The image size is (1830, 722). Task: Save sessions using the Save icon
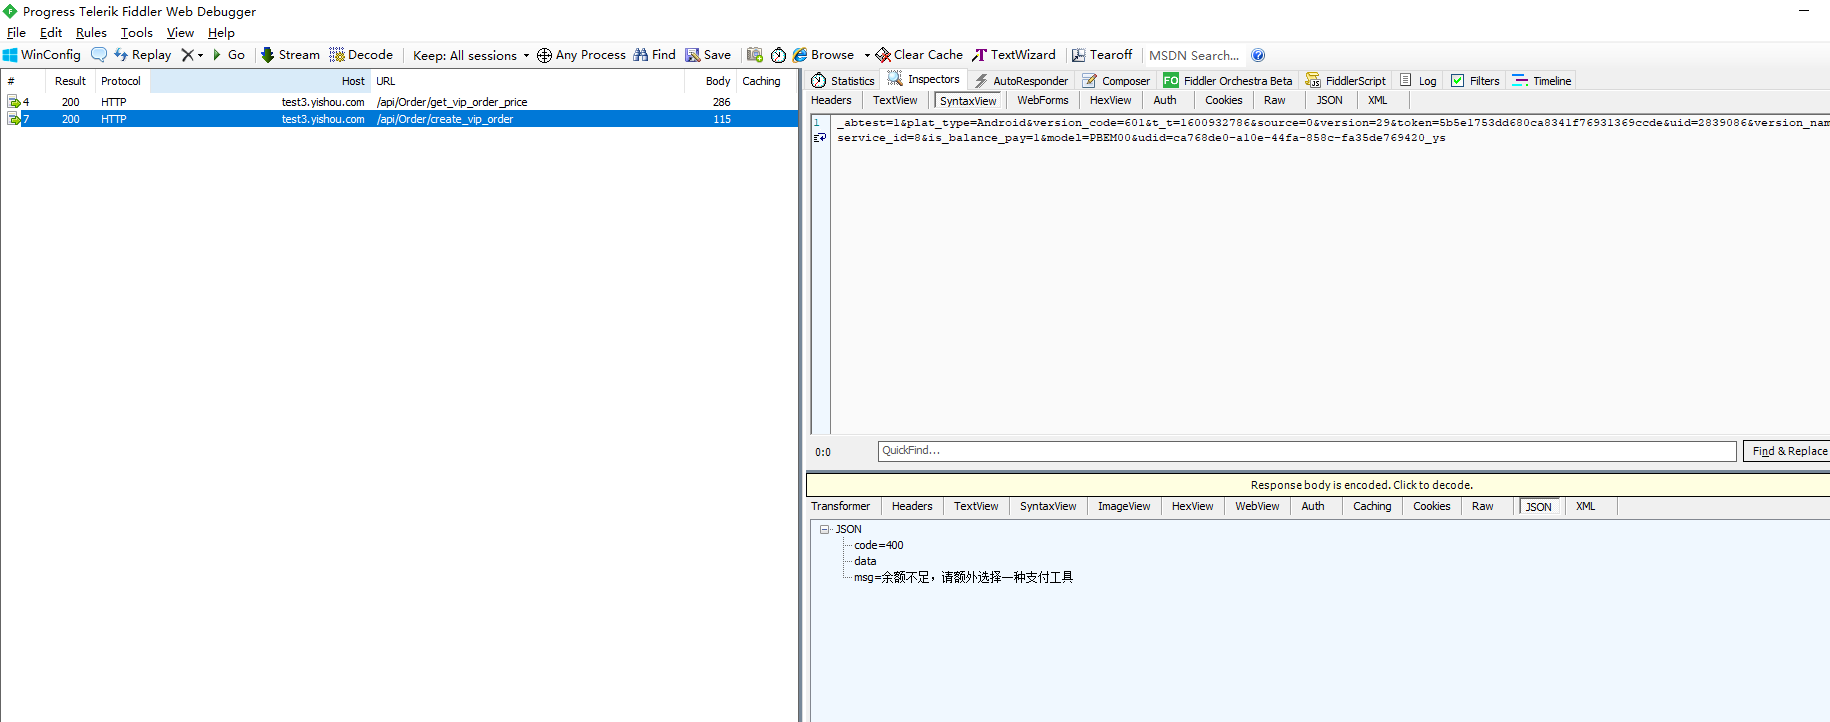click(x=708, y=55)
